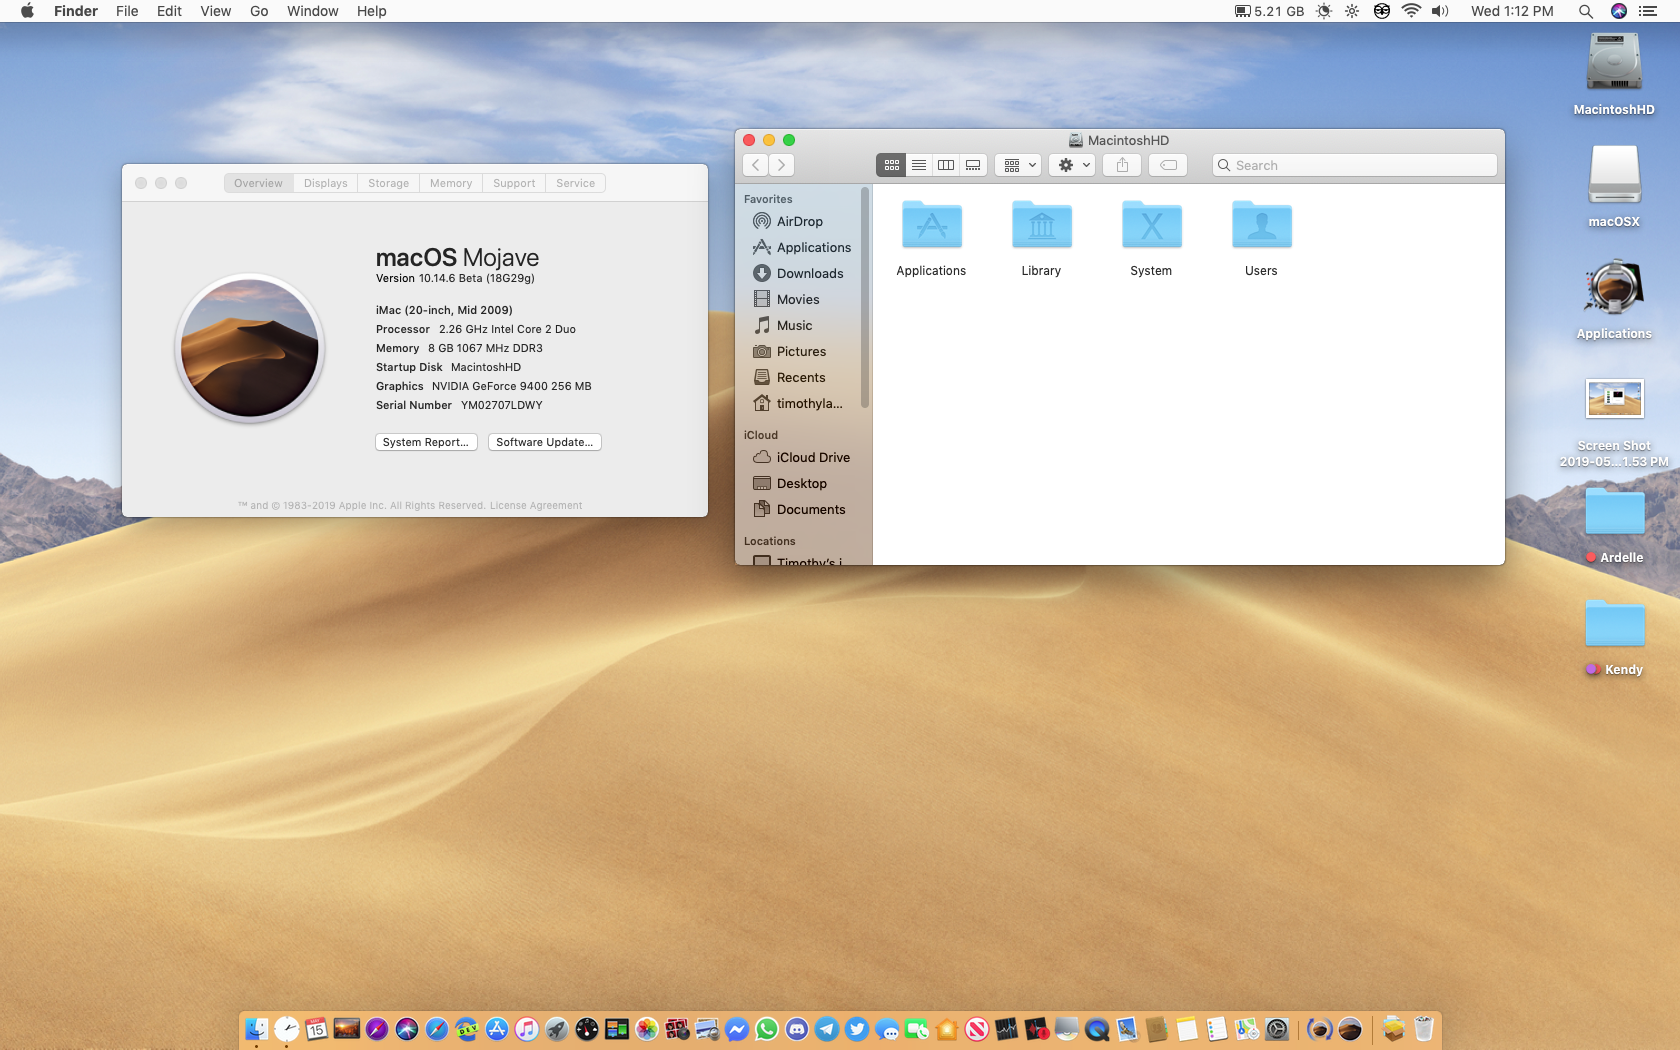Select the Applications folder in MacintoshHD window

931,238
